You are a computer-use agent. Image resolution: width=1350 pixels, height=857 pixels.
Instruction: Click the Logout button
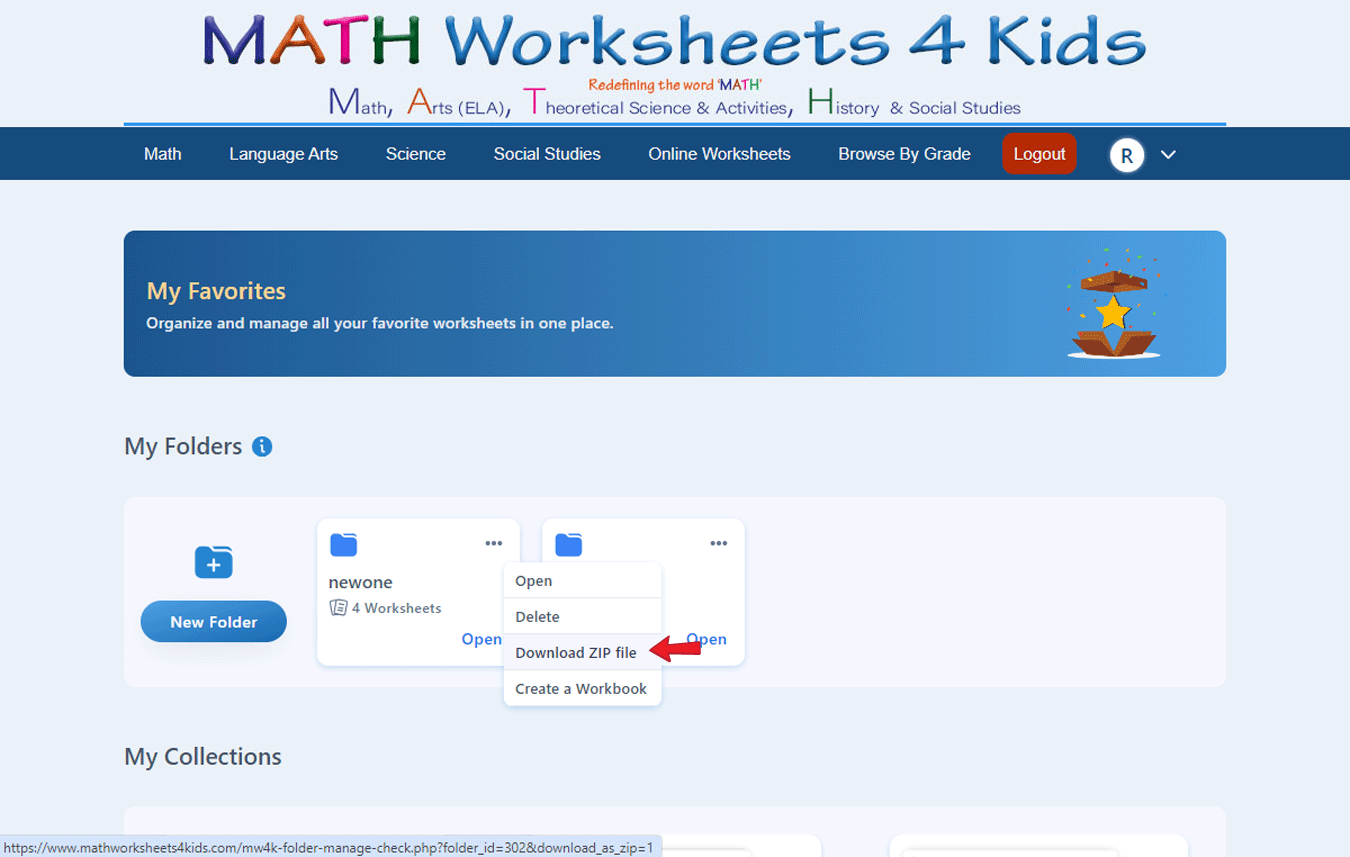click(1040, 154)
